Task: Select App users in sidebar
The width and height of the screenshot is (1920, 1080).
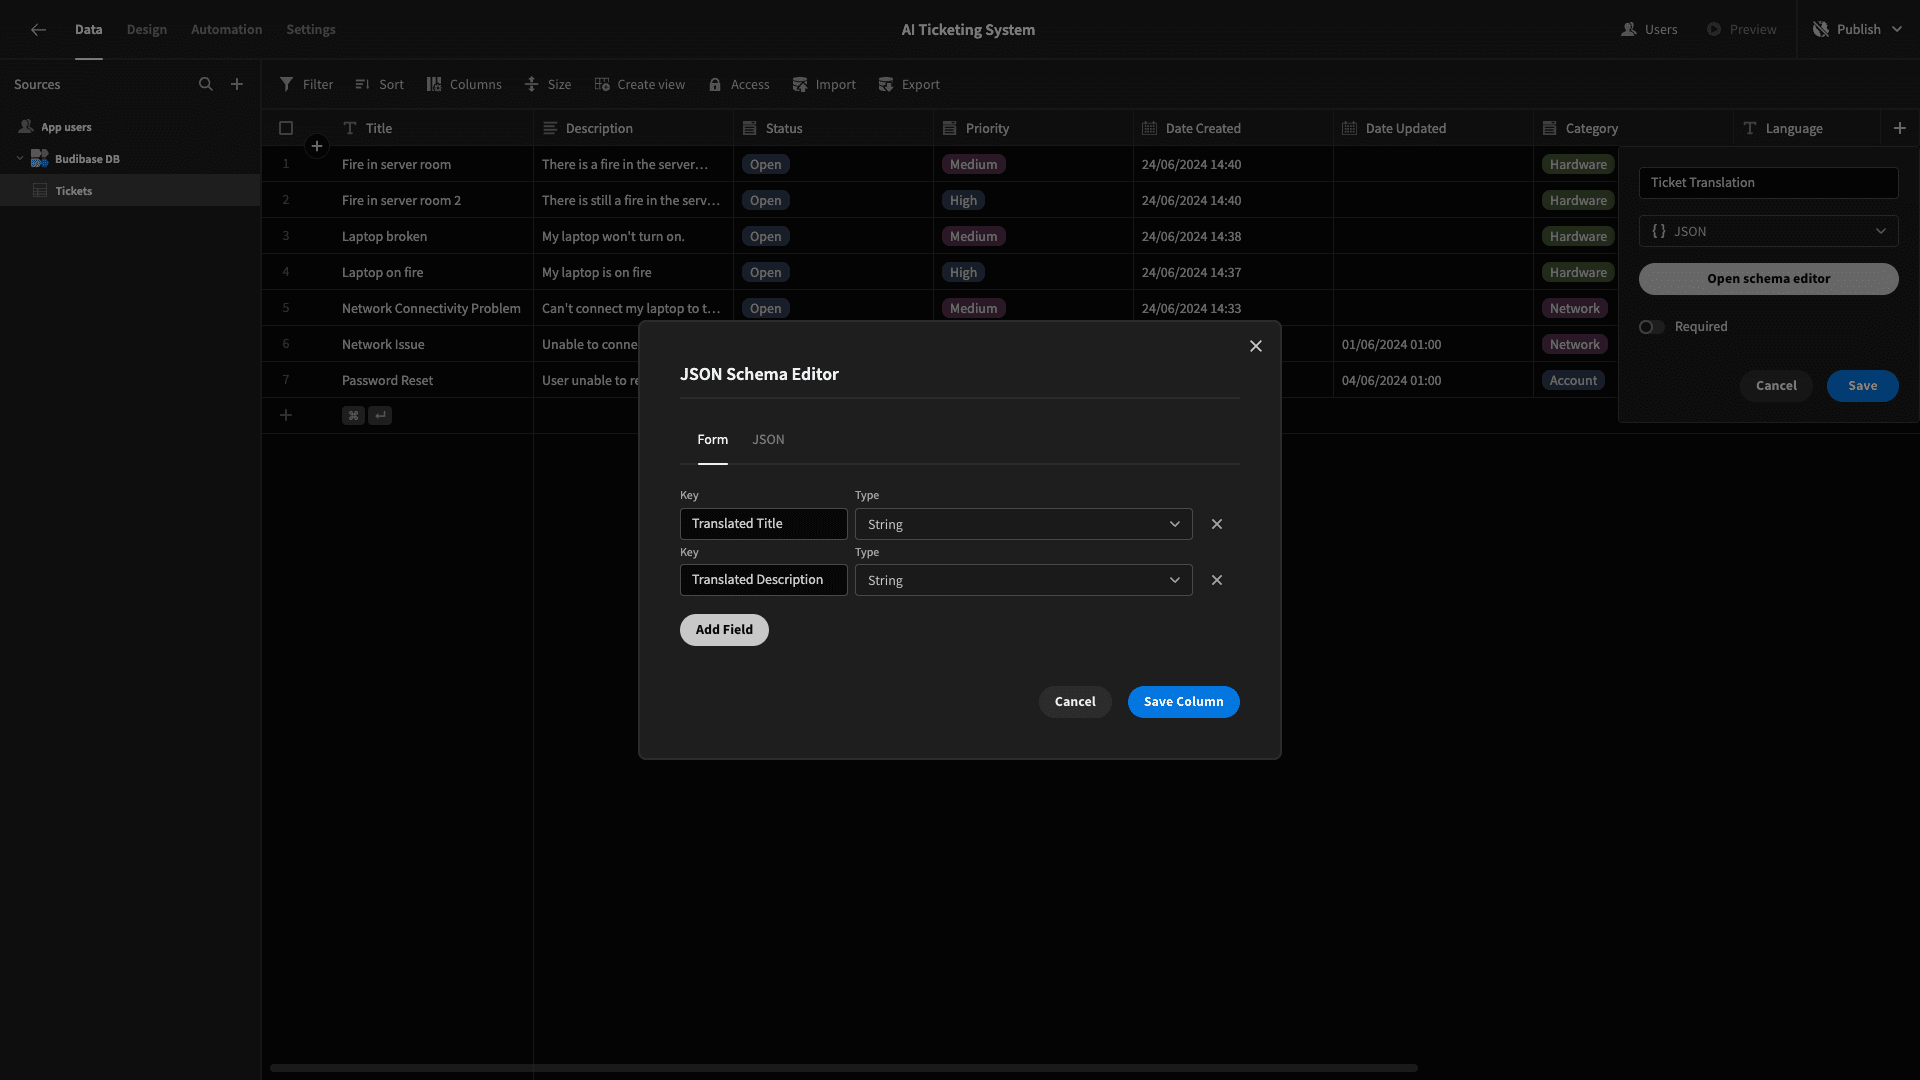Action: click(130, 127)
